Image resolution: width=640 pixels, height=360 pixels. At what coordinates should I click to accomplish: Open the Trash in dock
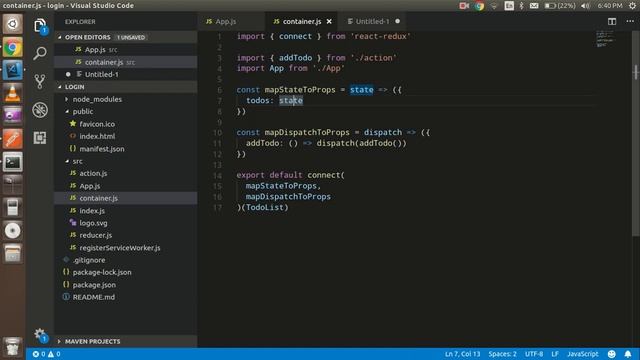13,347
